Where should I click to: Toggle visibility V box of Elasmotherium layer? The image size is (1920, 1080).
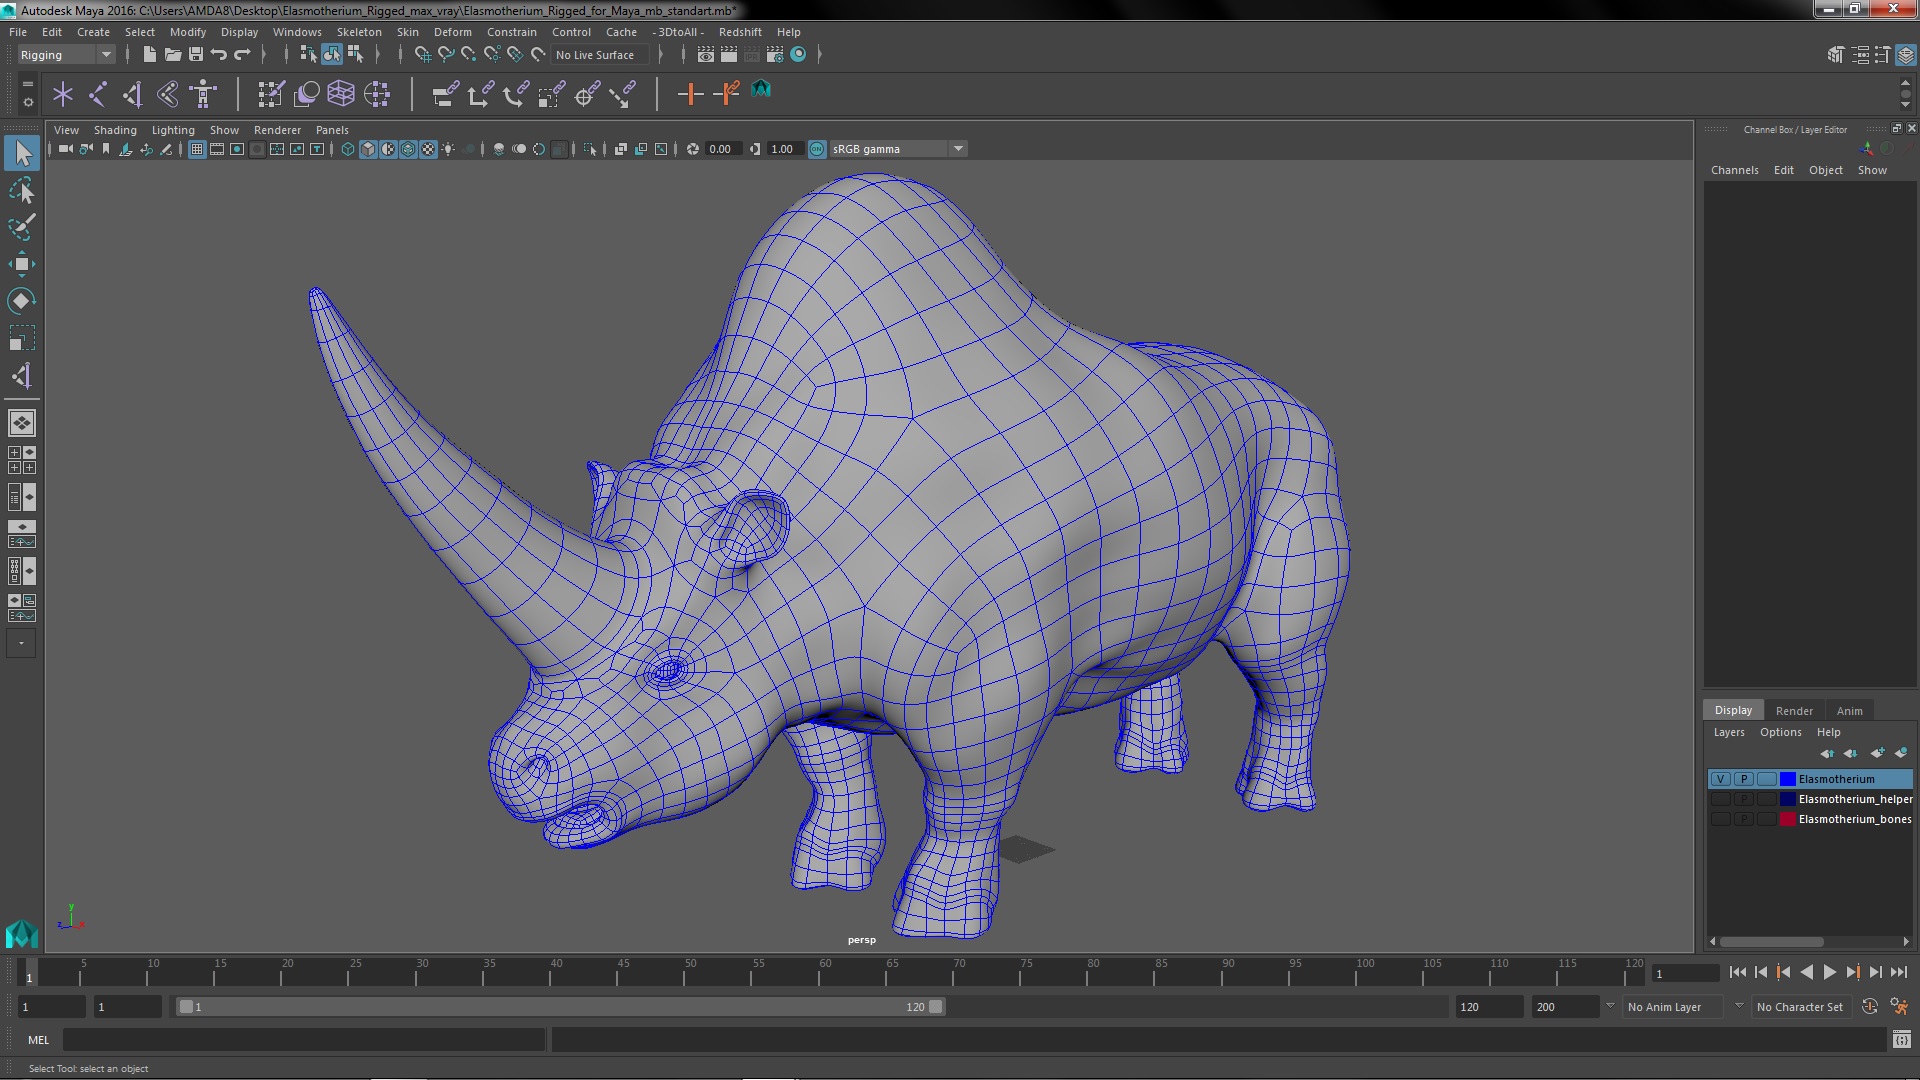(1720, 779)
